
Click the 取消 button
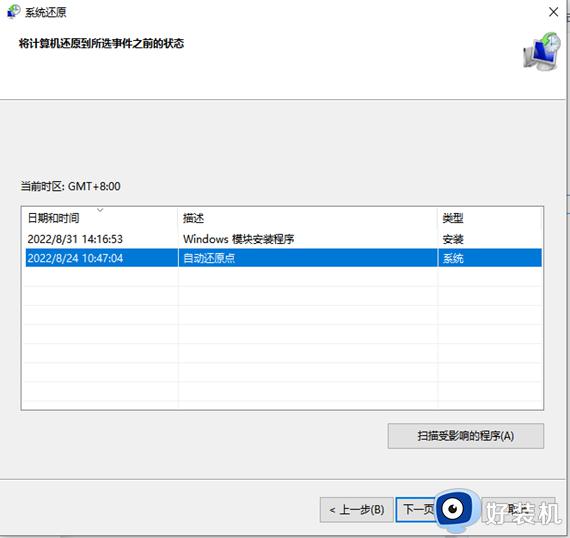(519, 510)
